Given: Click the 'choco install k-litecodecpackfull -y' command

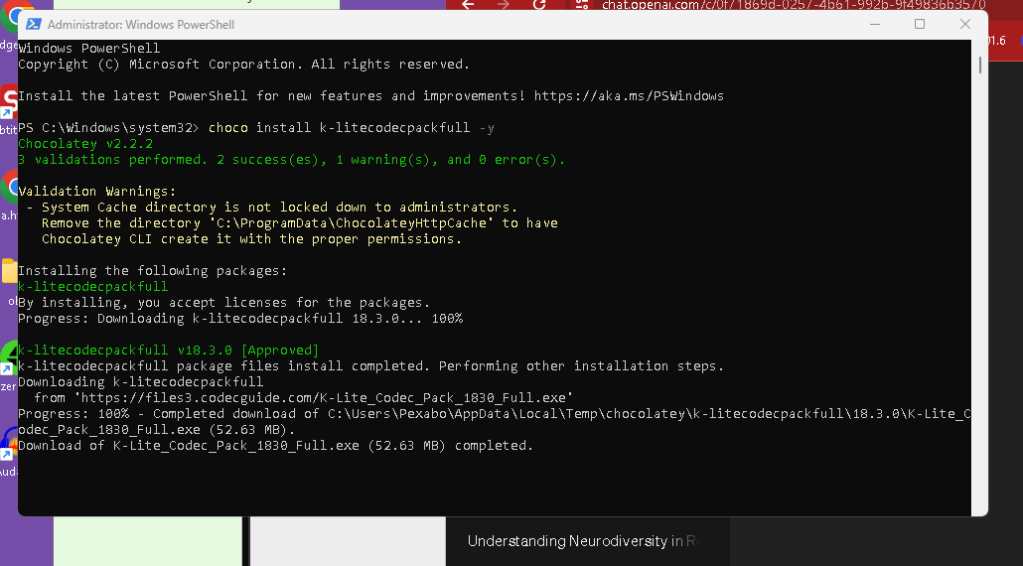Looking at the screenshot, I should [351, 128].
